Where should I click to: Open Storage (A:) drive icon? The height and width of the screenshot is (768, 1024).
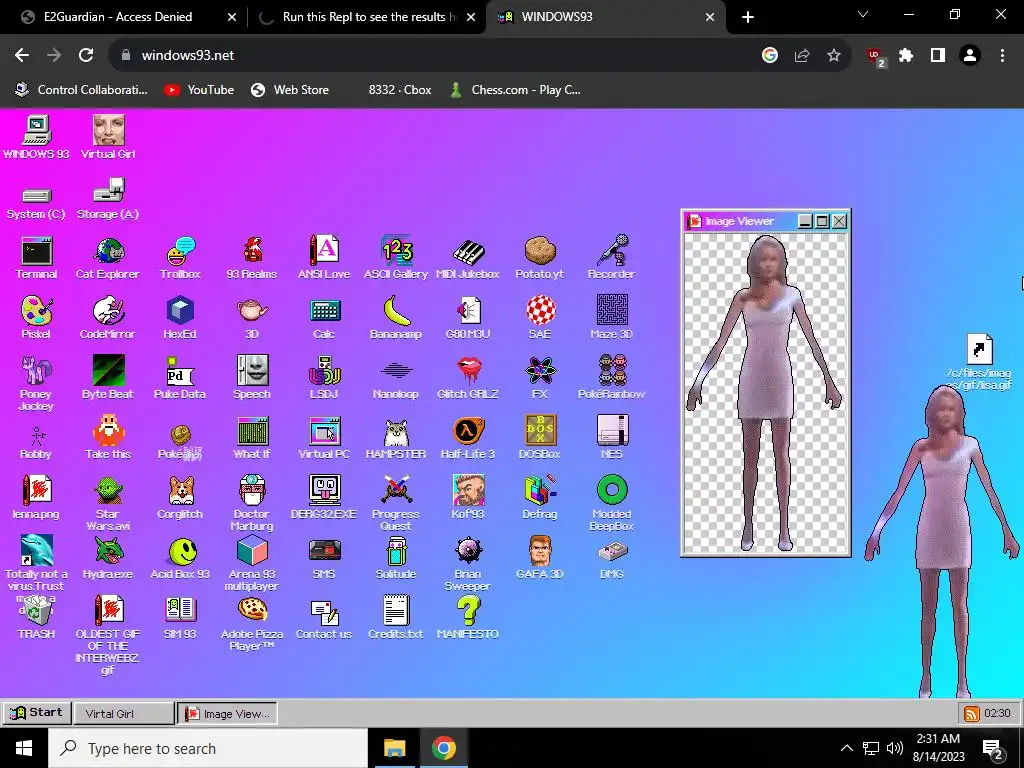[x=108, y=199]
